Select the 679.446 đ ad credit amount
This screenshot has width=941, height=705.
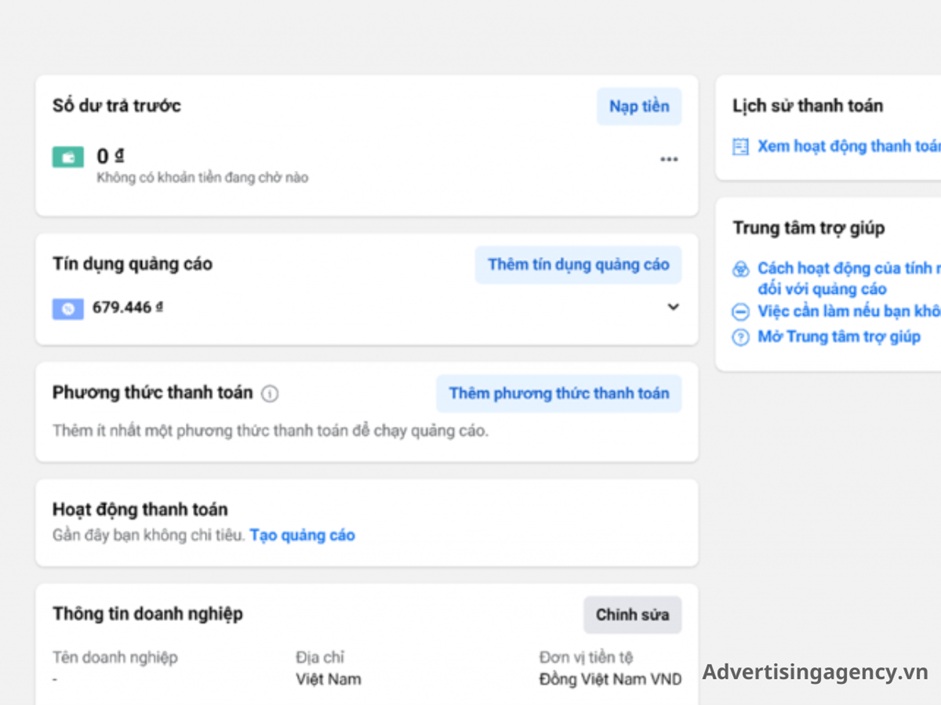[x=127, y=308]
